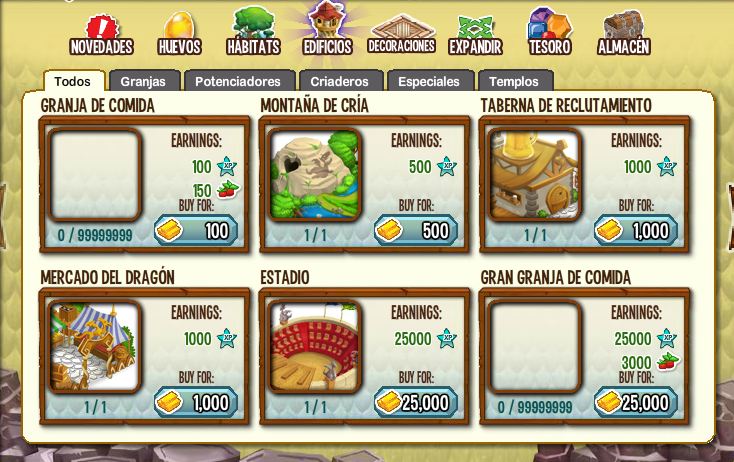Open the Novedades category icon
The height and width of the screenshot is (462, 734).
[x=102, y=35]
